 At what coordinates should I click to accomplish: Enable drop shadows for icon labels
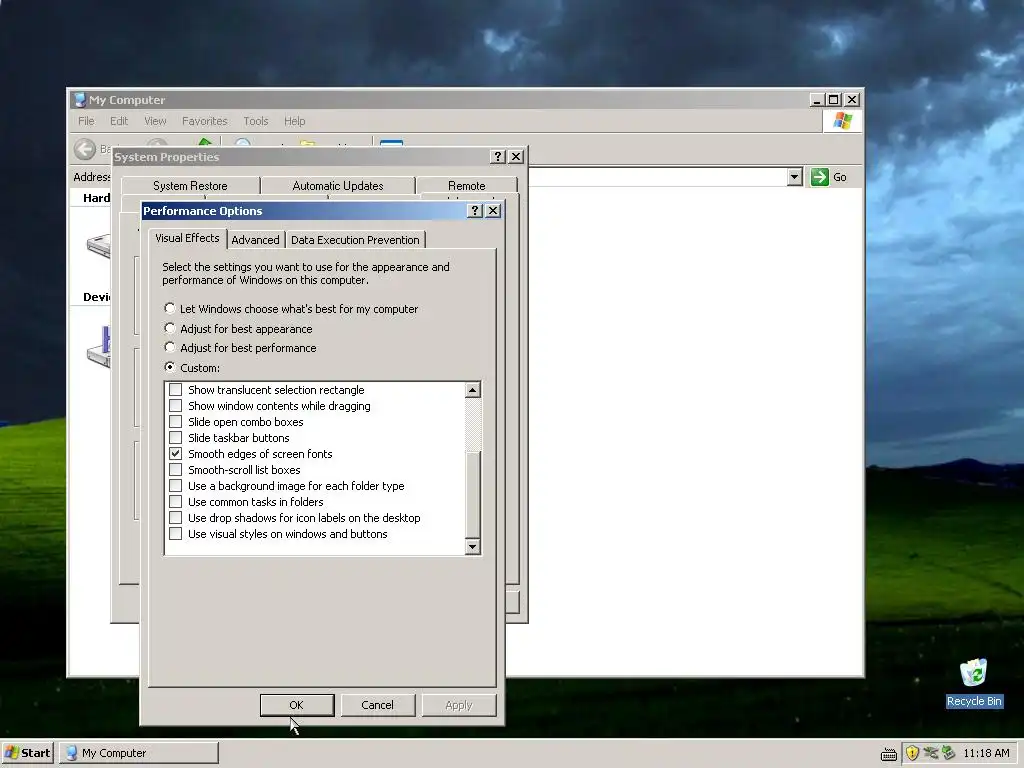coord(176,518)
